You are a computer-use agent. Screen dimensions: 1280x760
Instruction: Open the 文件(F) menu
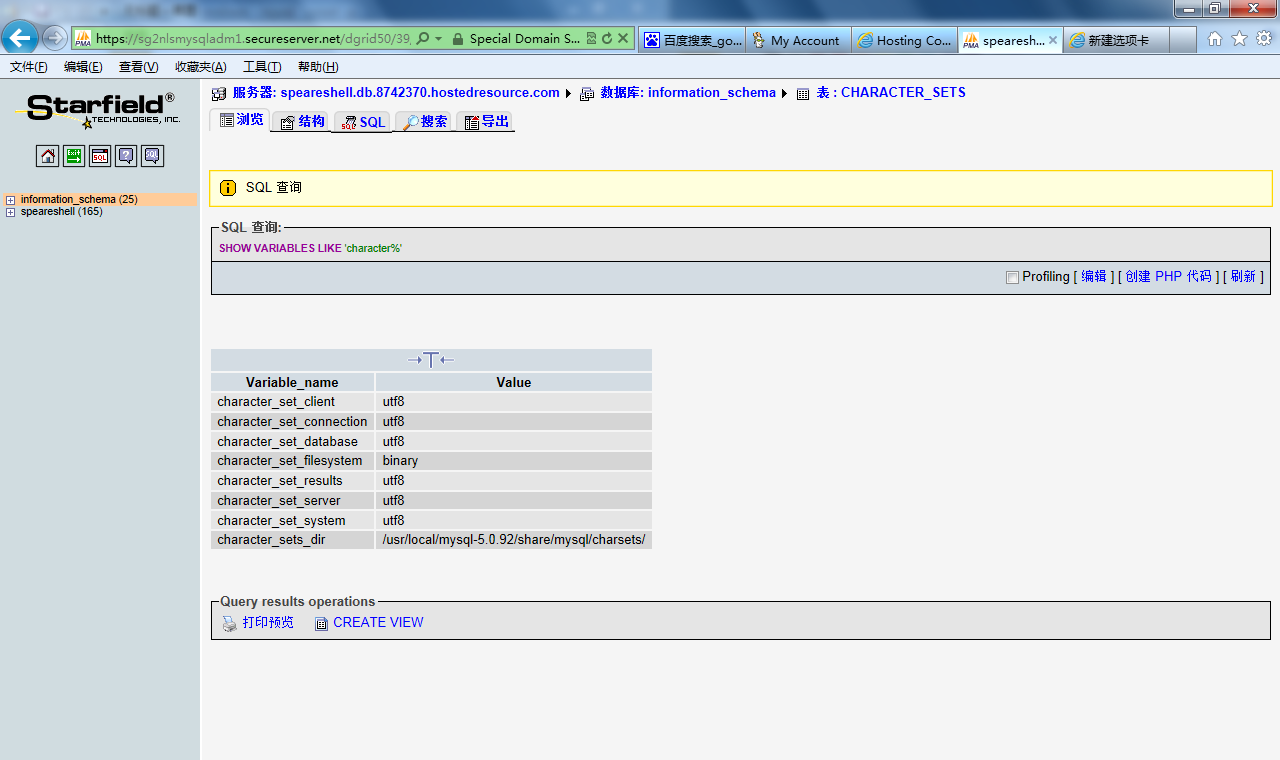29,67
